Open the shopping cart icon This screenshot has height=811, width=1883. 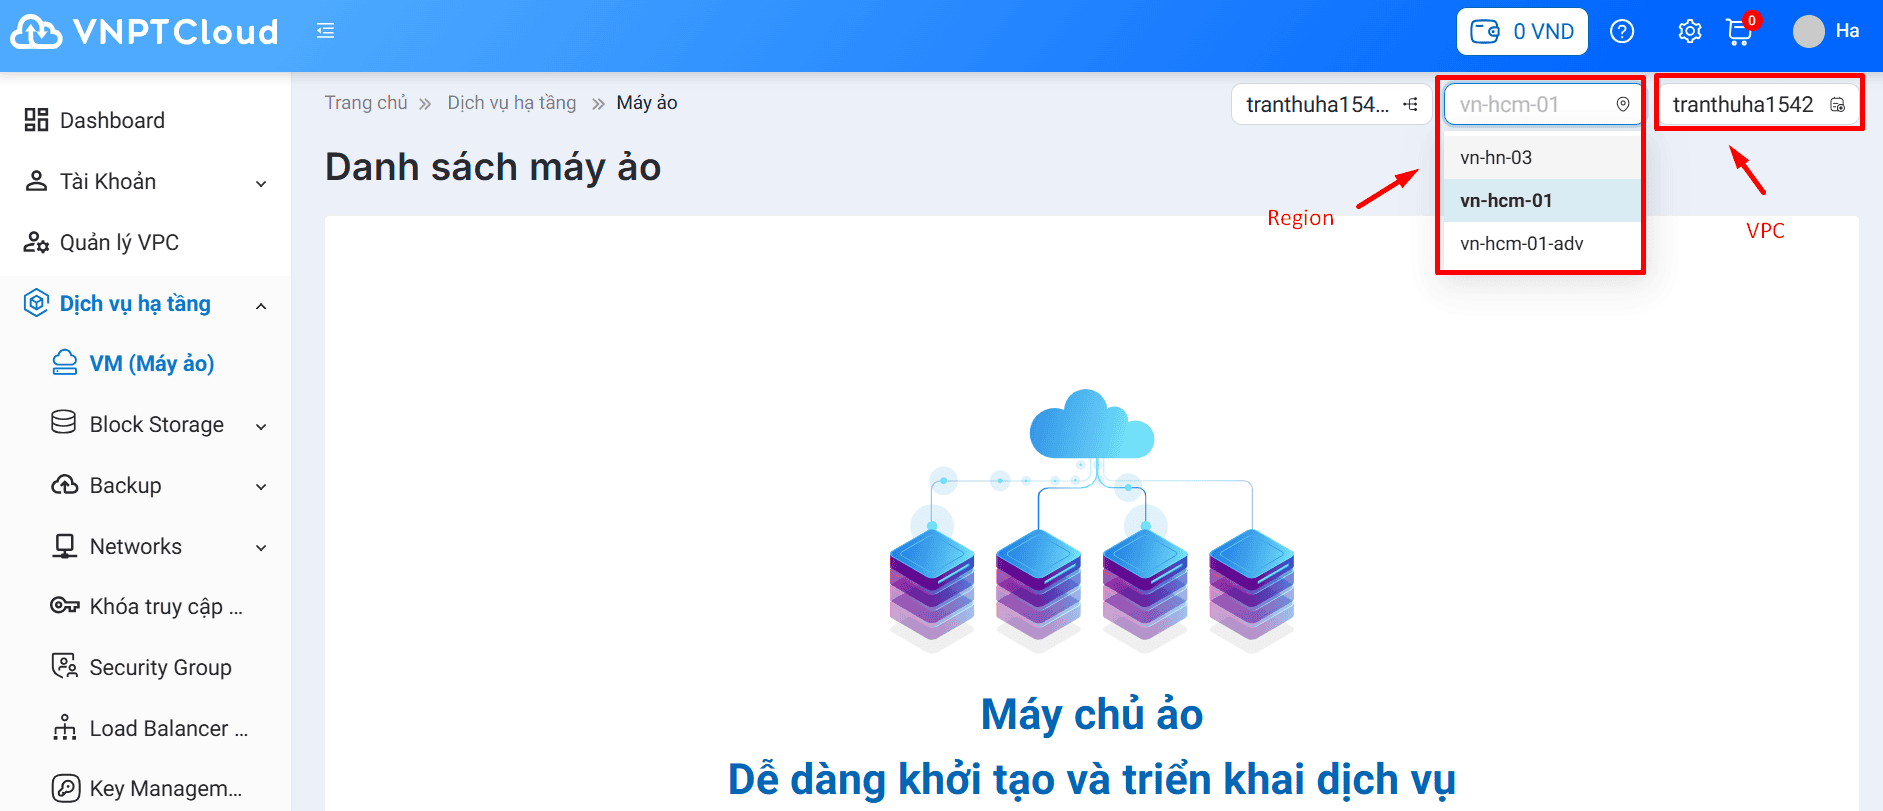(x=1739, y=33)
